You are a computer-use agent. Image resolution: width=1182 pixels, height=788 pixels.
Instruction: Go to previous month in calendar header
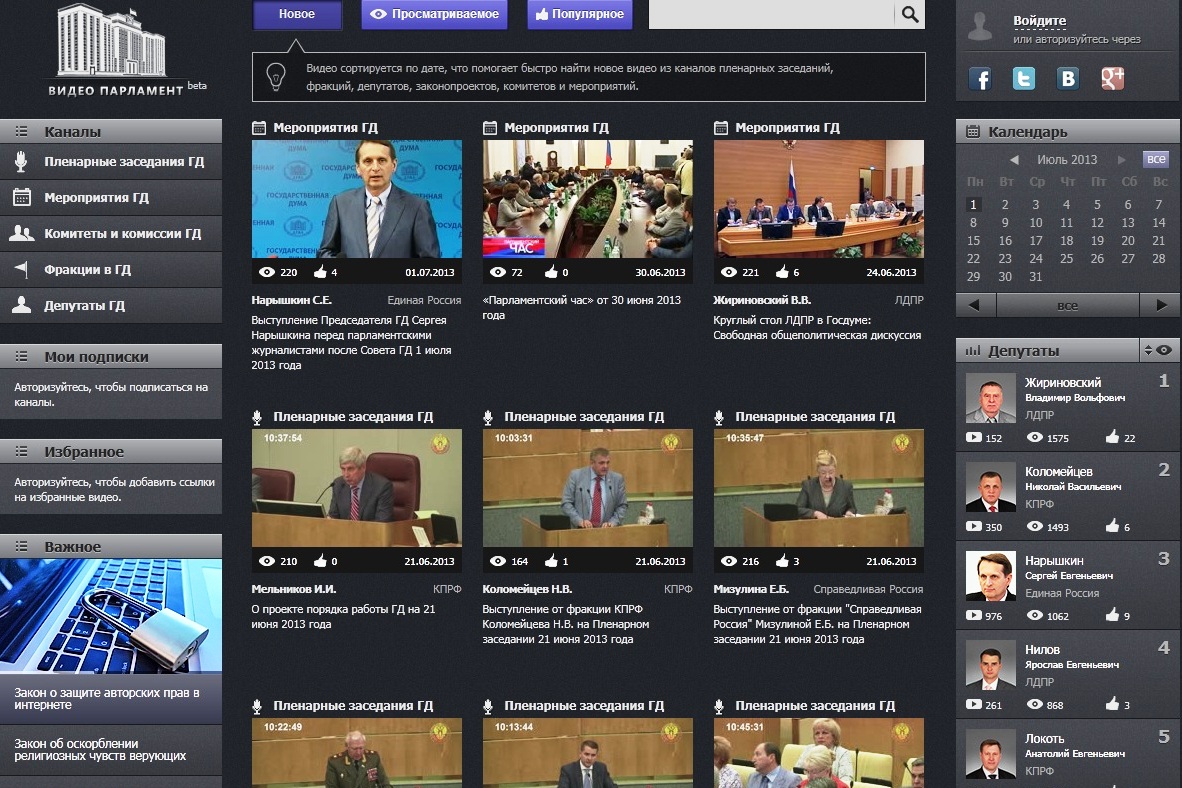tap(1014, 160)
